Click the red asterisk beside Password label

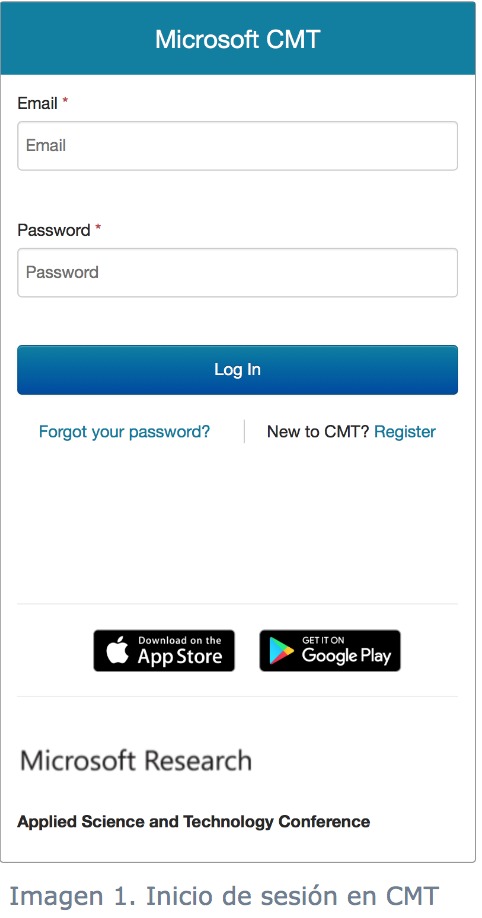click(98, 228)
